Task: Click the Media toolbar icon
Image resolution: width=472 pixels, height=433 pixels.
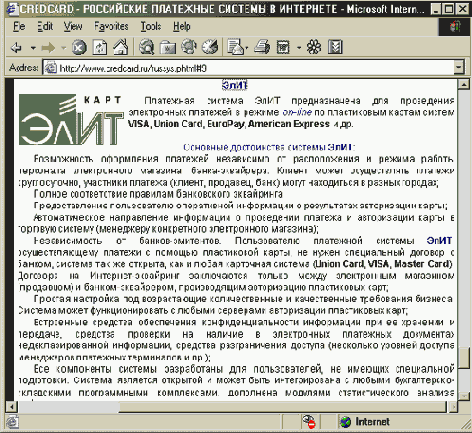Action: (189, 47)
